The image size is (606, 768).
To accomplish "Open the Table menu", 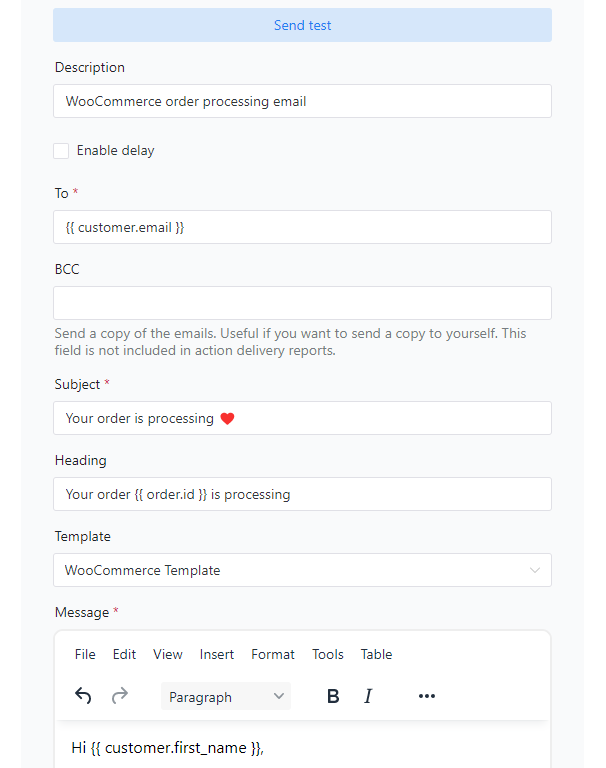I will (x=376, y=654).
